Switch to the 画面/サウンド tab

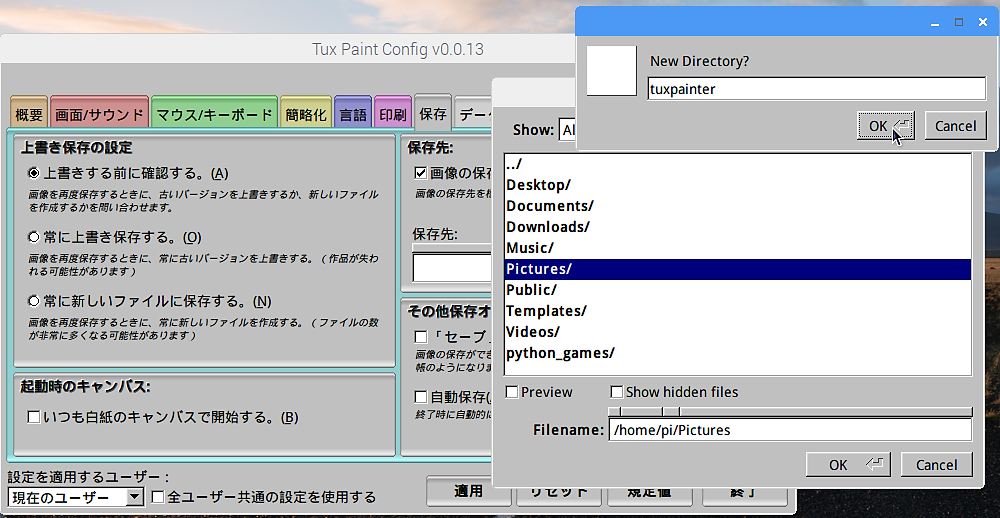pyautogui.click(x=99, y=115)
